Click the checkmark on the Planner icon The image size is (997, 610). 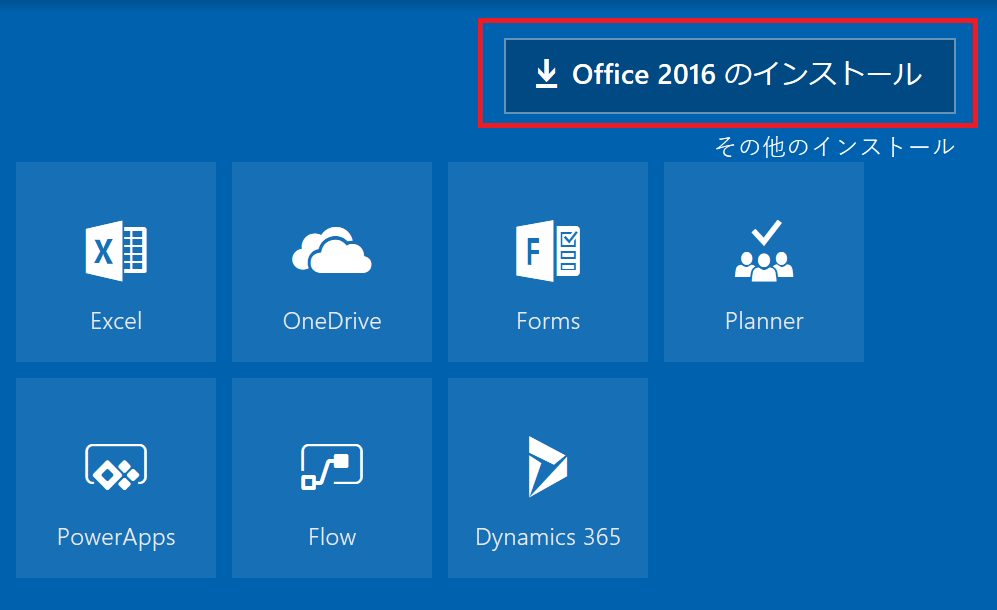click(x=766, y=232)
